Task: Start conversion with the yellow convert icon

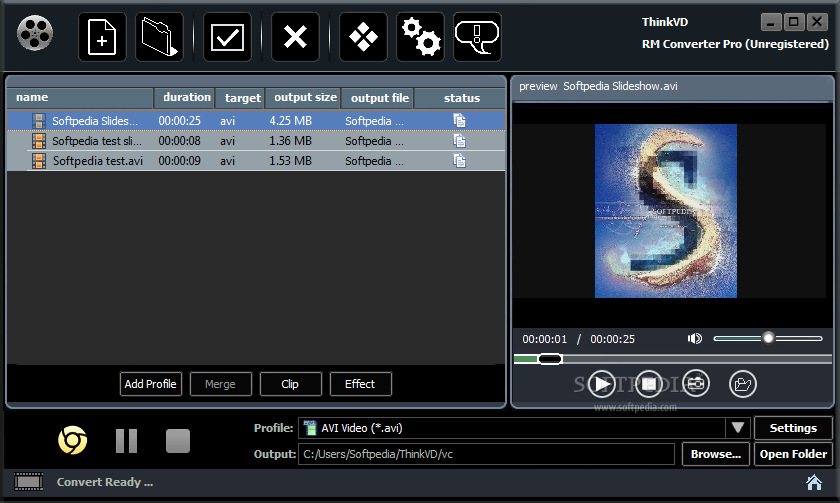Action: pos(72,440)
